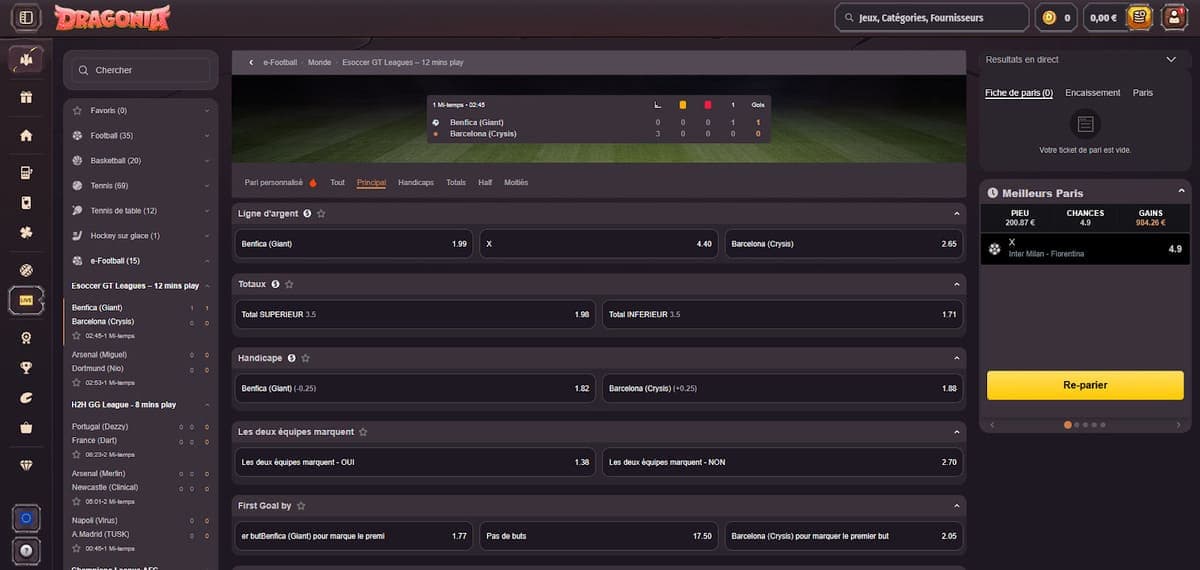The image size is (1200, 570).
Task: Collapse the Totaux market section
Action: coord(957,285)
